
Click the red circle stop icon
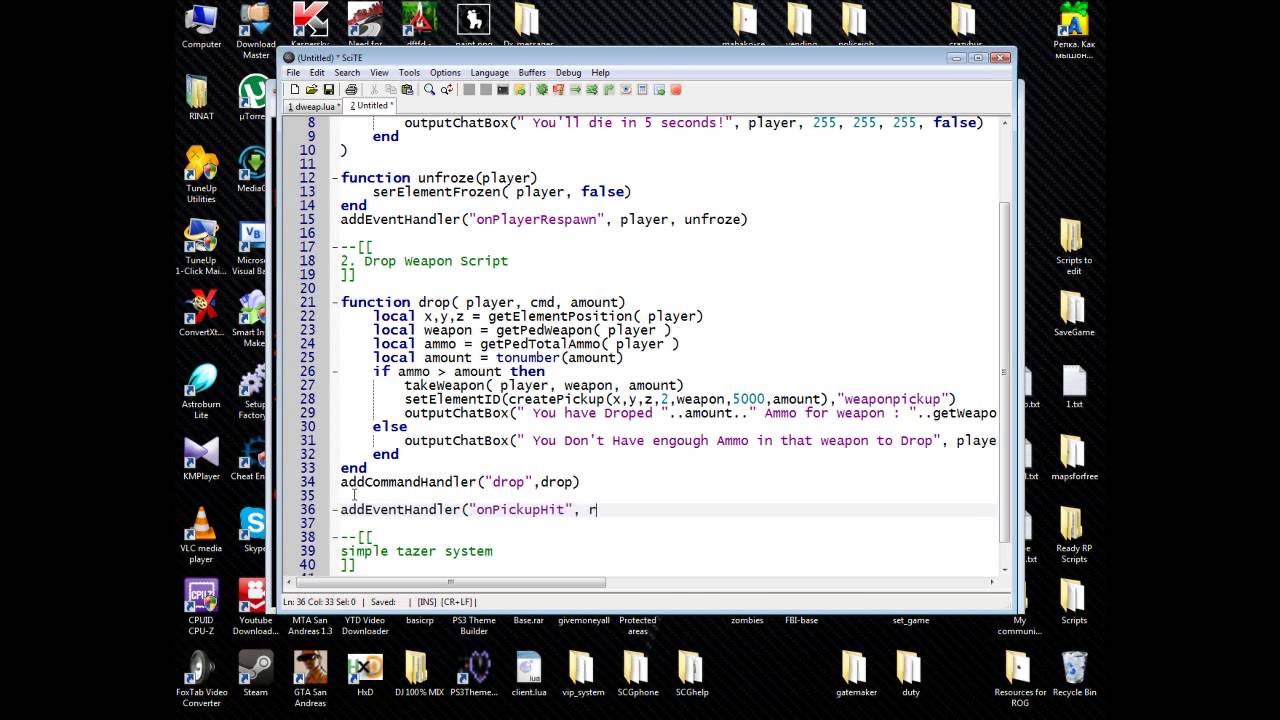pos(676,89)
